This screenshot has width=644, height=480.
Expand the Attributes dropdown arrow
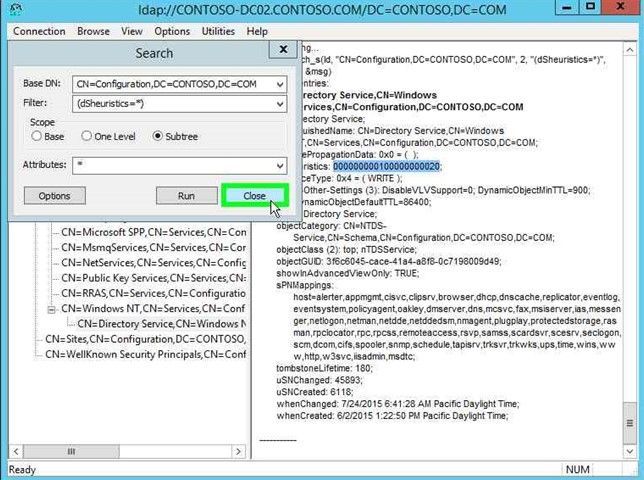pos(280,165)
